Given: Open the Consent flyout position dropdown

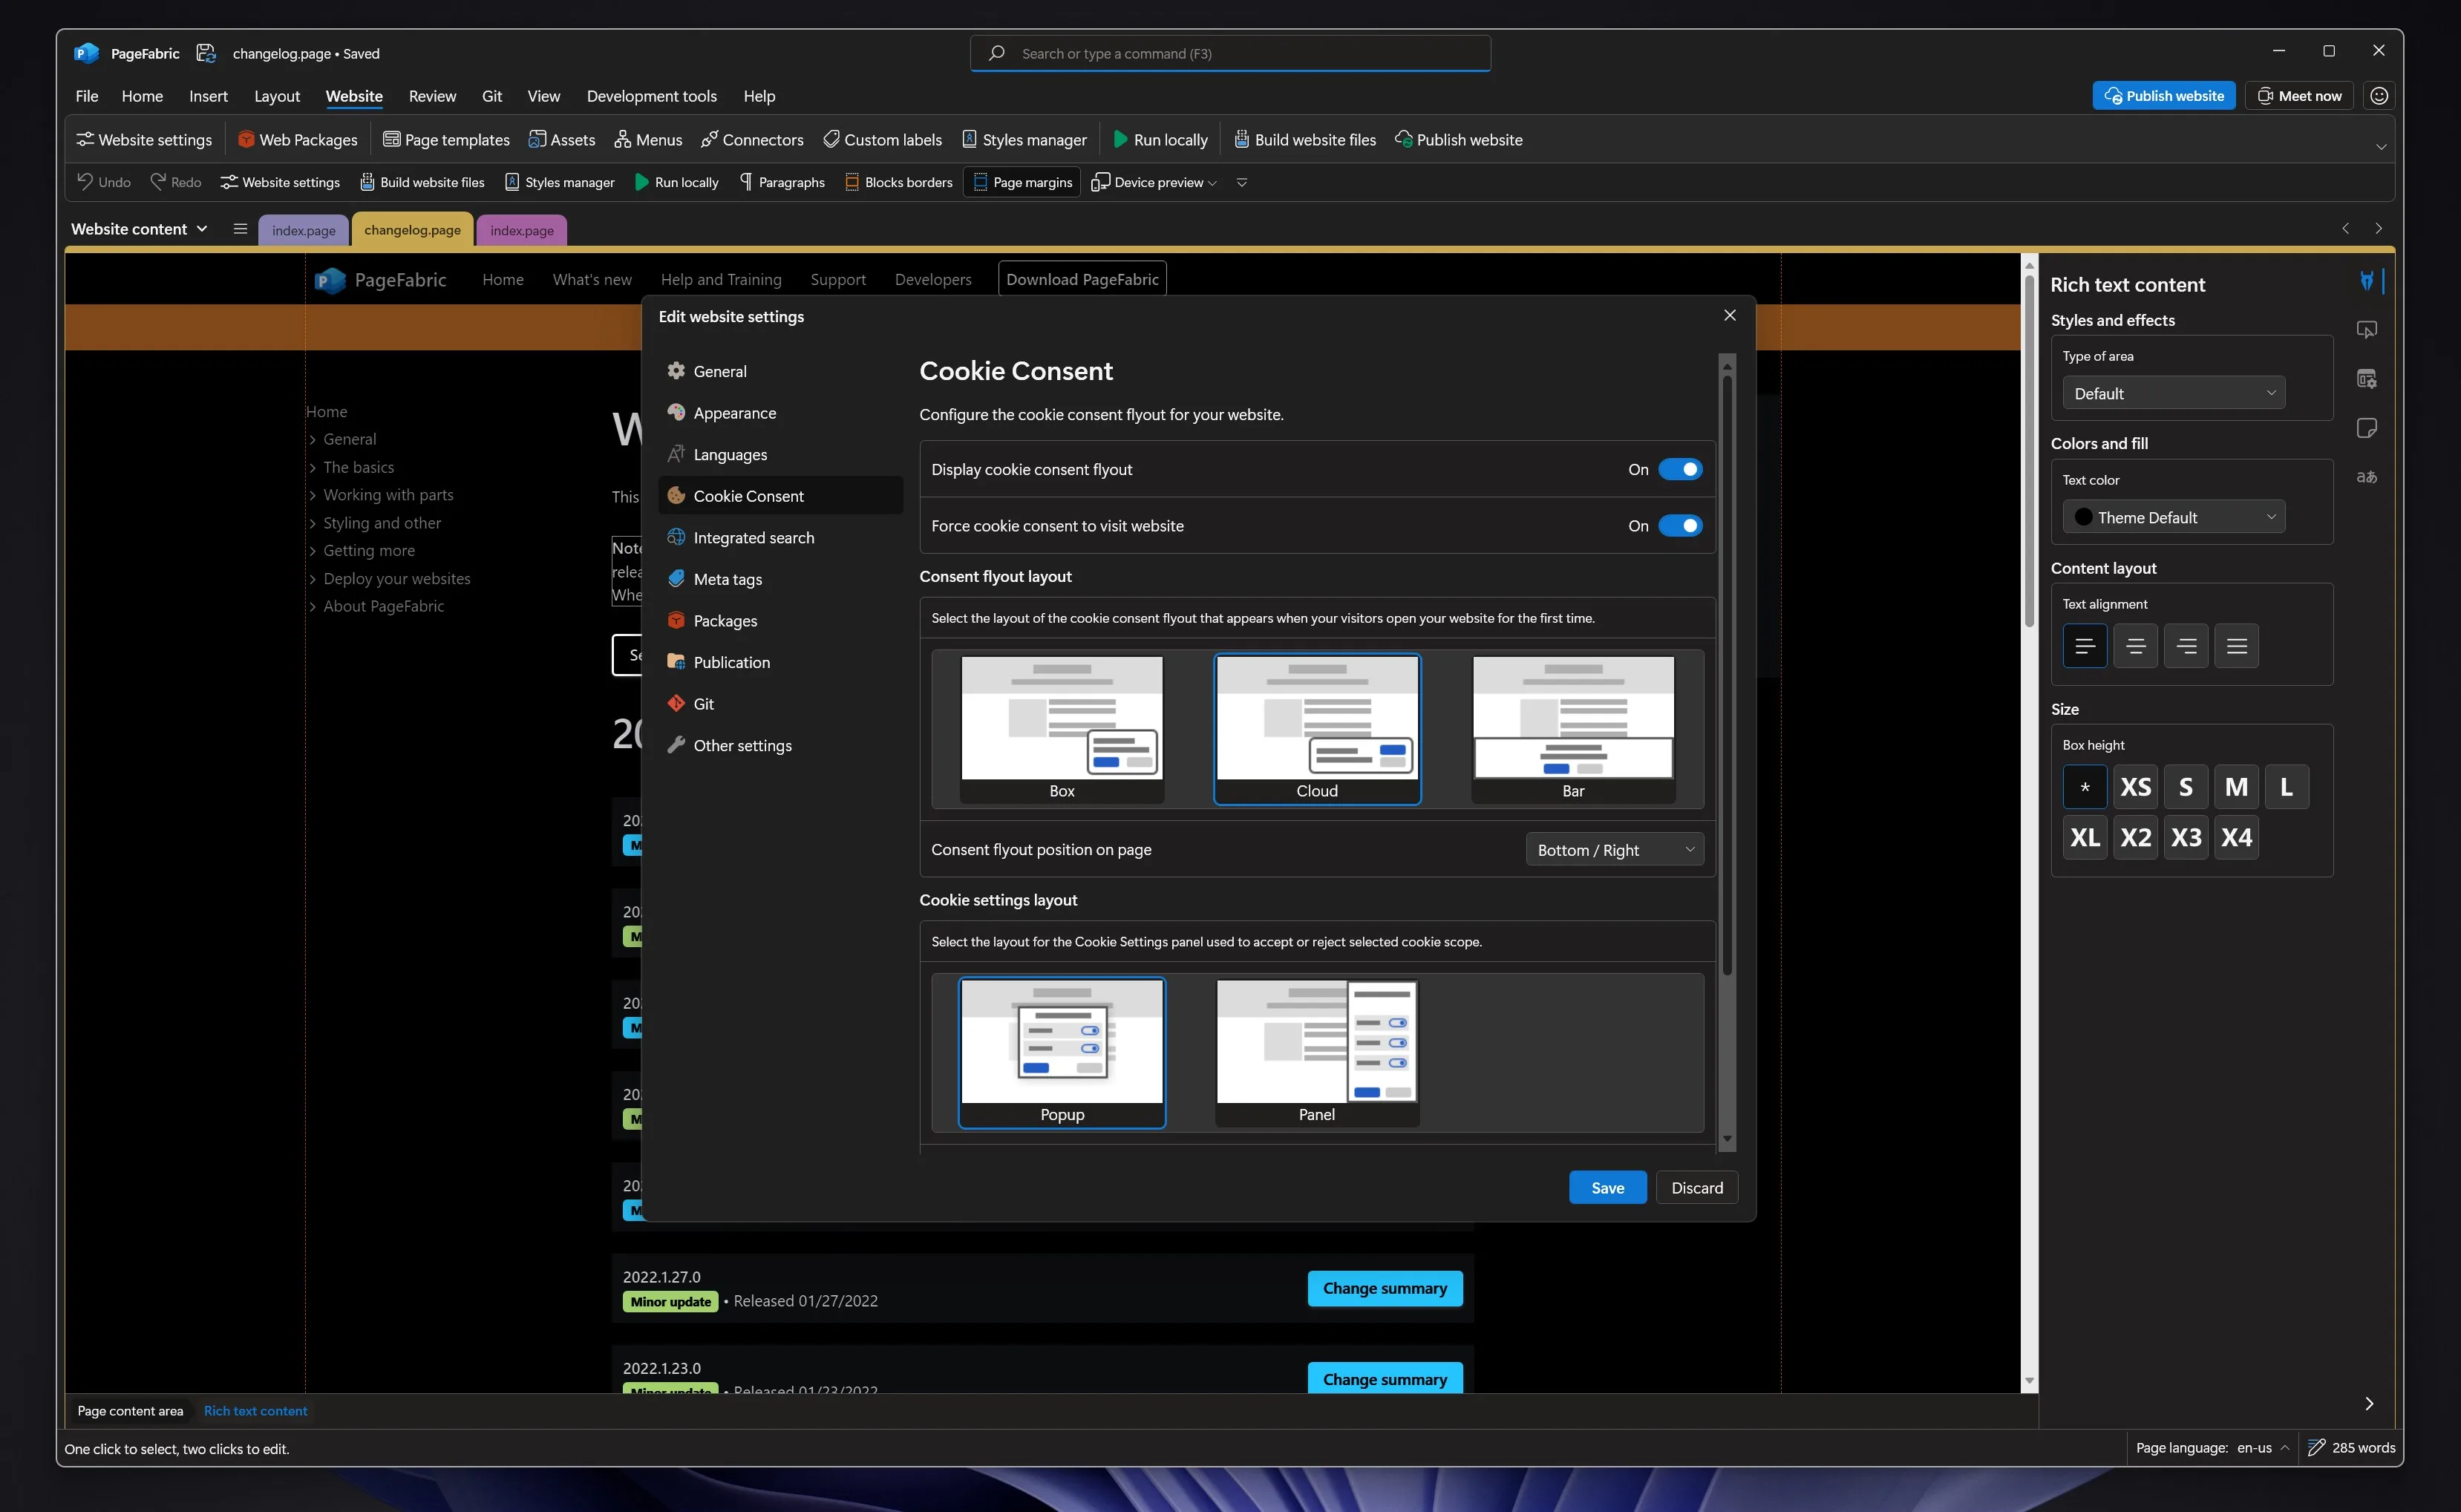Looking at the screenshot, I should 1614,850.
